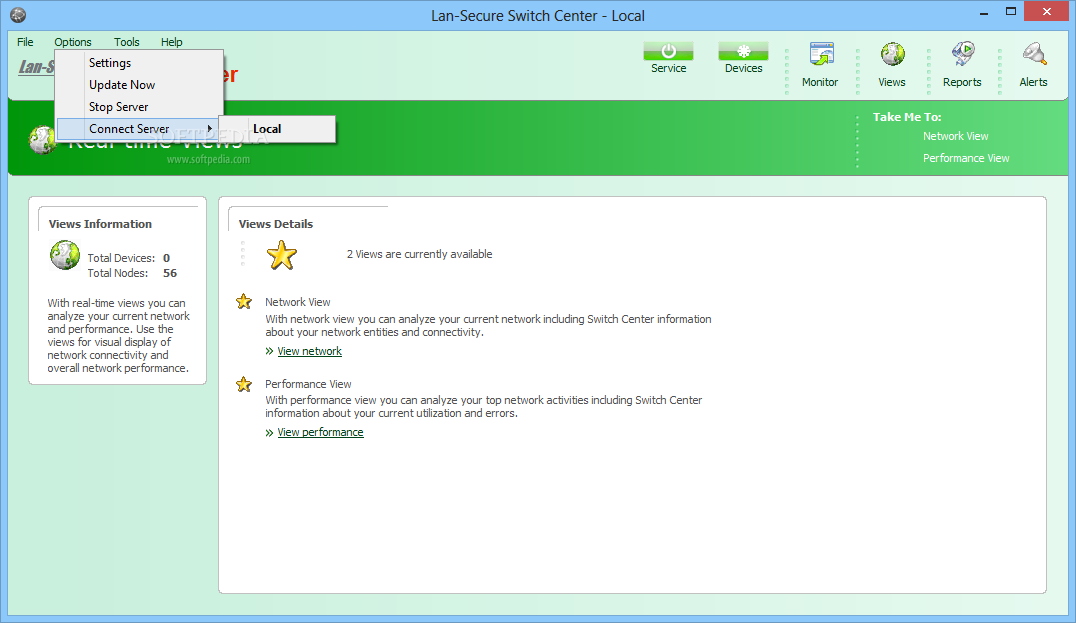The width and height of the screenshot is (1076, 623).
Task: Open the Help menu
Action: coord(172,42)
